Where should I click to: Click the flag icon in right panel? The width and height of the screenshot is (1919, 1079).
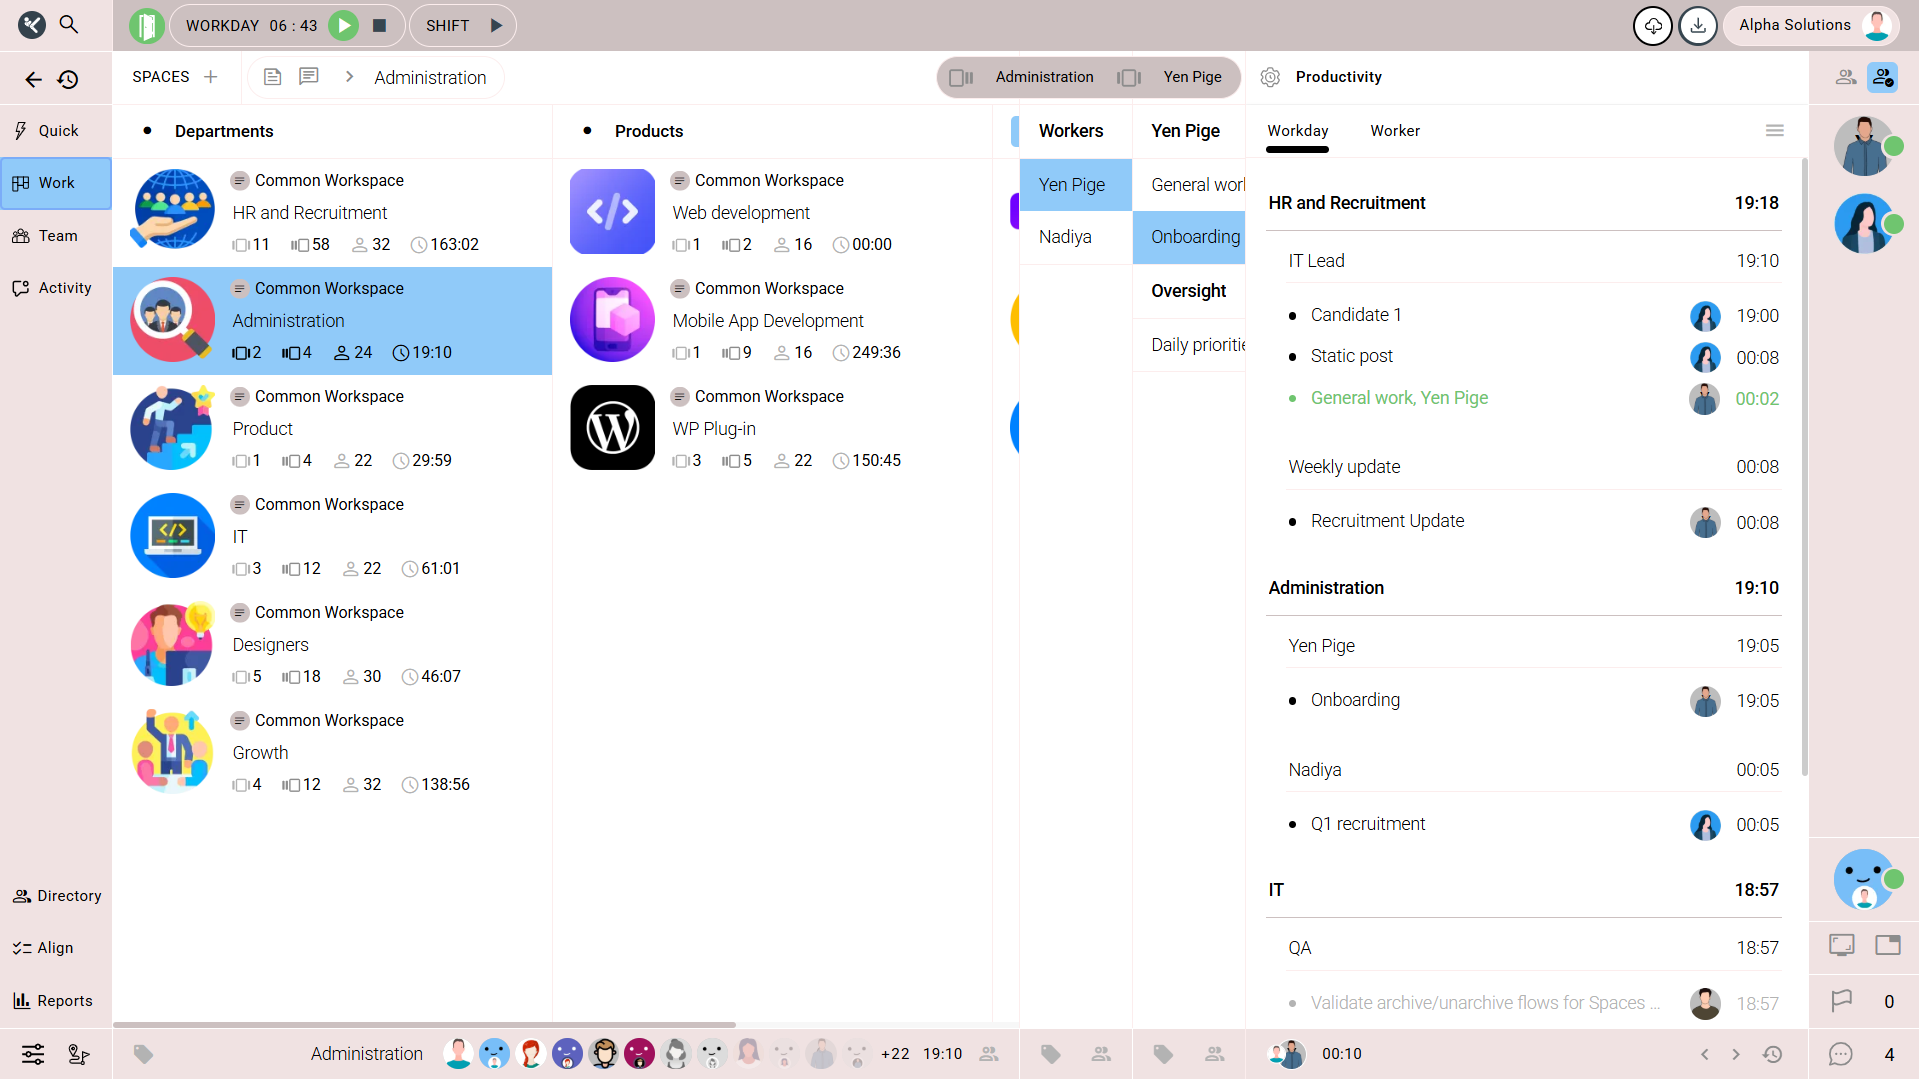coord(1841,1001)
